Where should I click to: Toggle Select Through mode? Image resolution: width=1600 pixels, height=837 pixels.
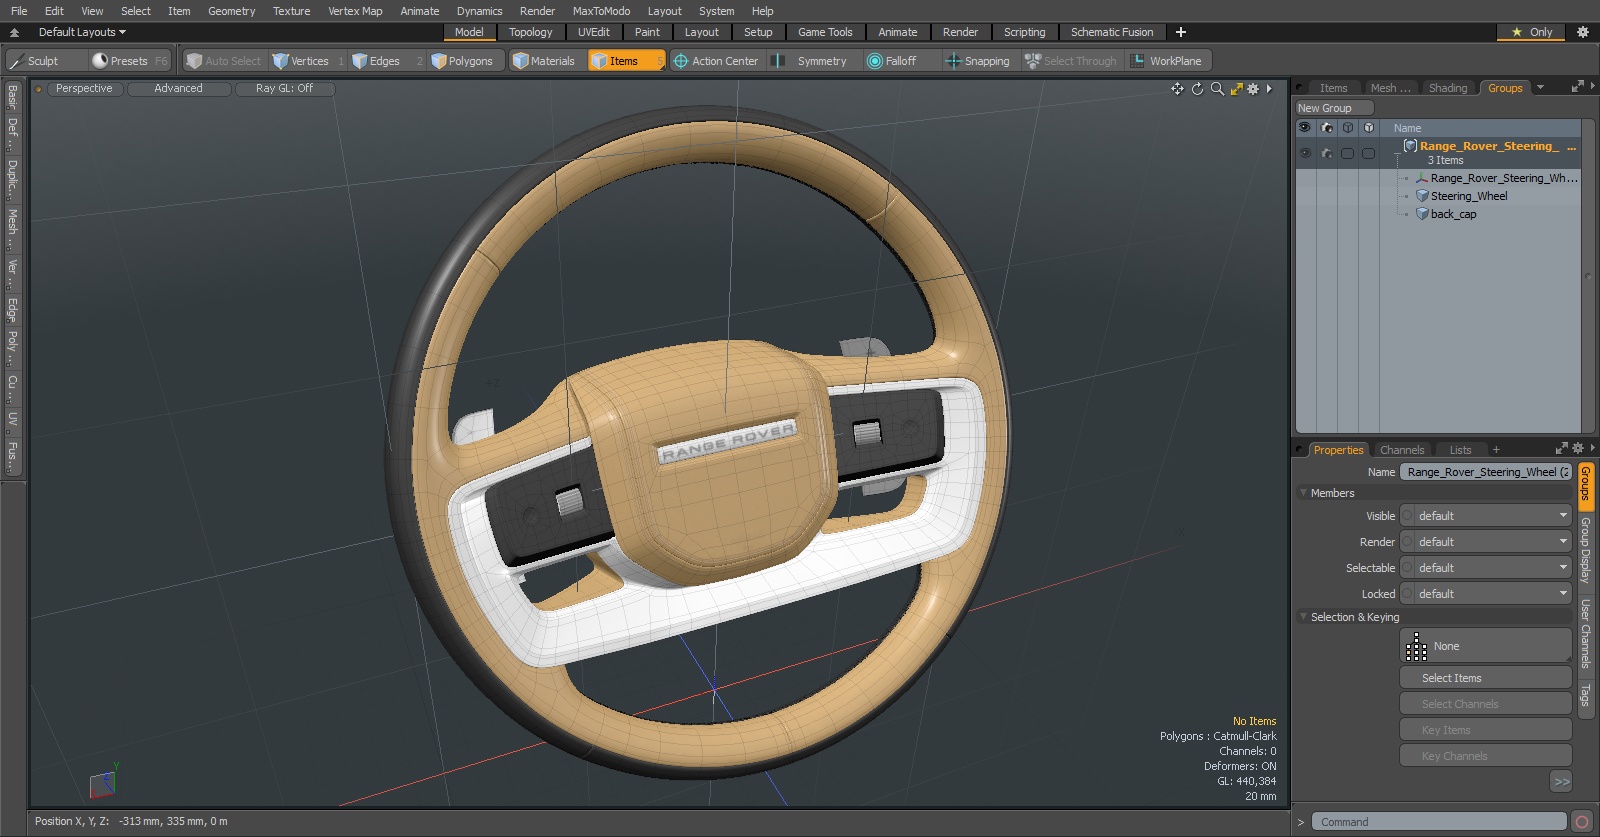(x=1070, y=61)
